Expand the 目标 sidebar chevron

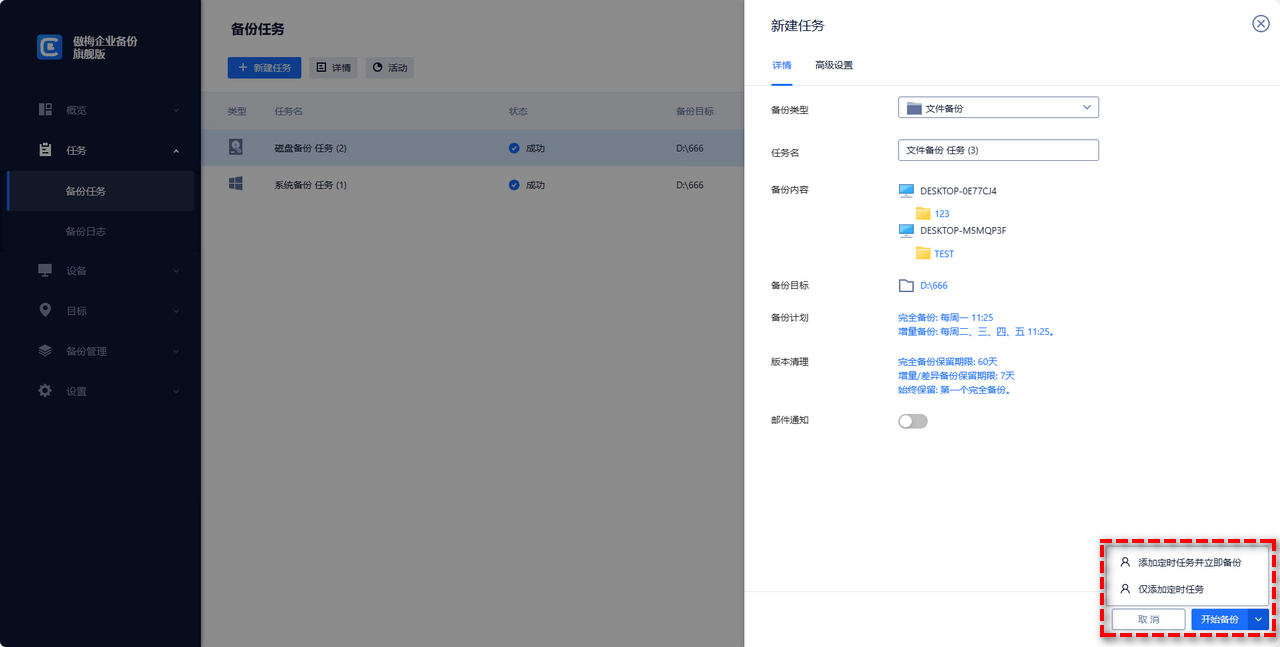click(x=176, y=311)
